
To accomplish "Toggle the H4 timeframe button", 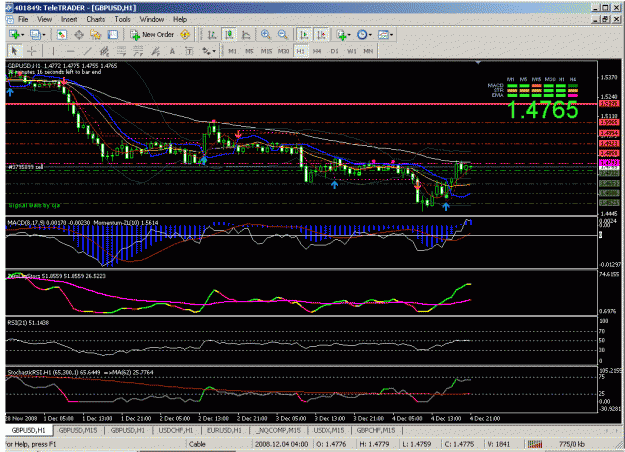I will click(317, 51).
